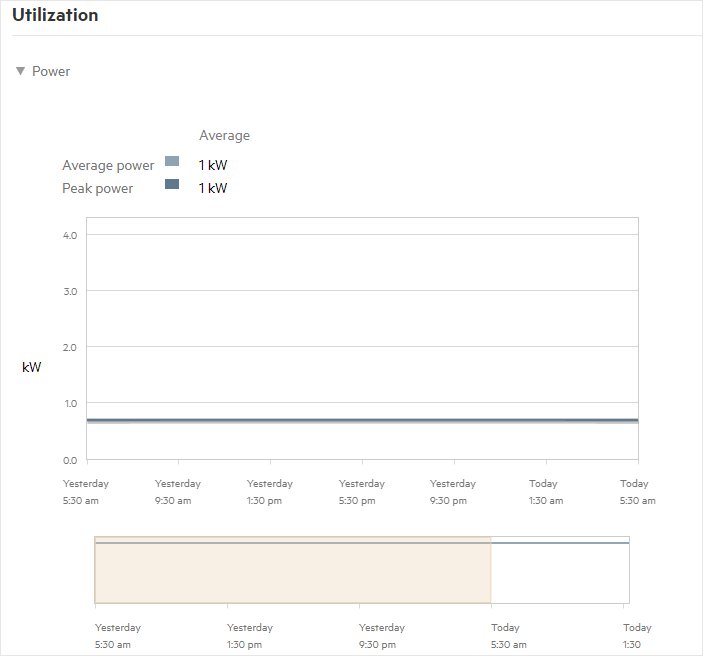
Task: Click the power line in the main chart
Action: 362,421
